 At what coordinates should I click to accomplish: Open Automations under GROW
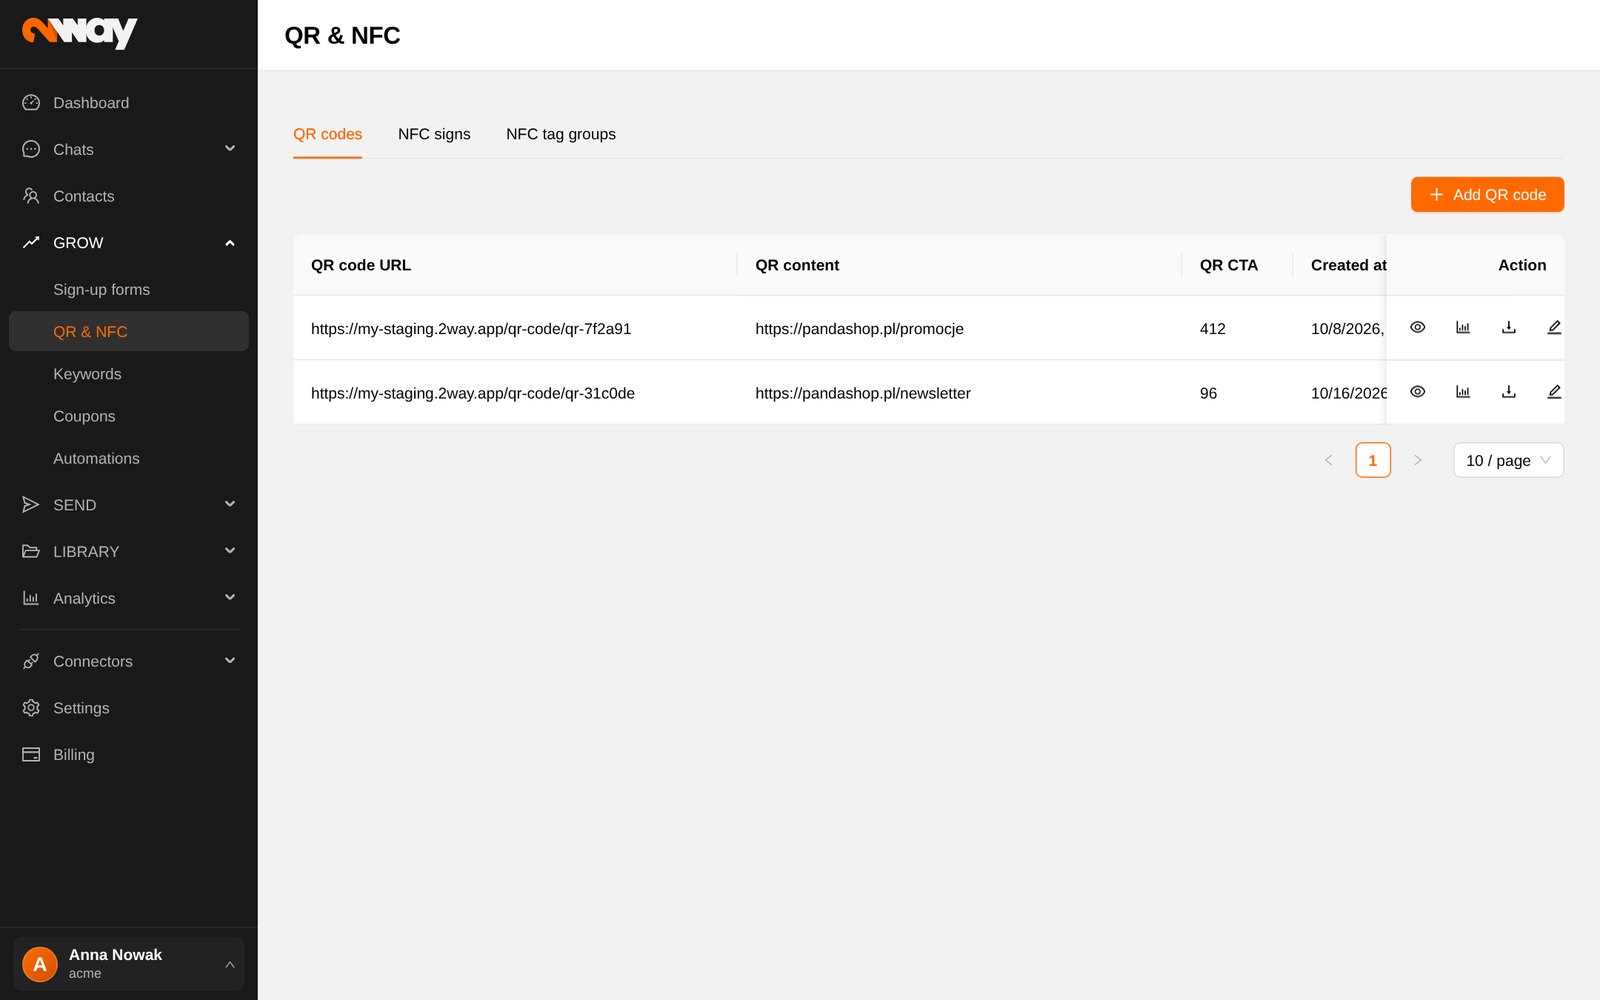pyautogui.click(x=129, y=459)
